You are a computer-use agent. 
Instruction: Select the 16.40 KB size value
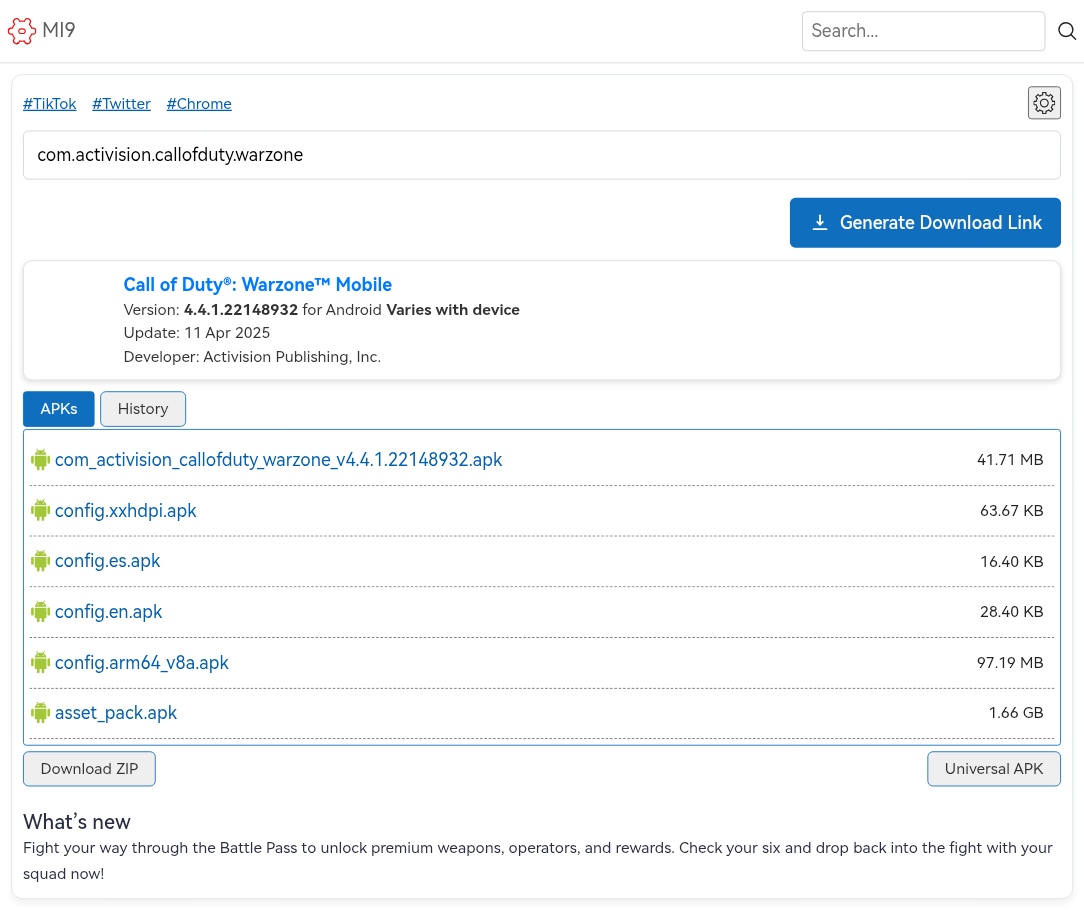point(1011,561)
